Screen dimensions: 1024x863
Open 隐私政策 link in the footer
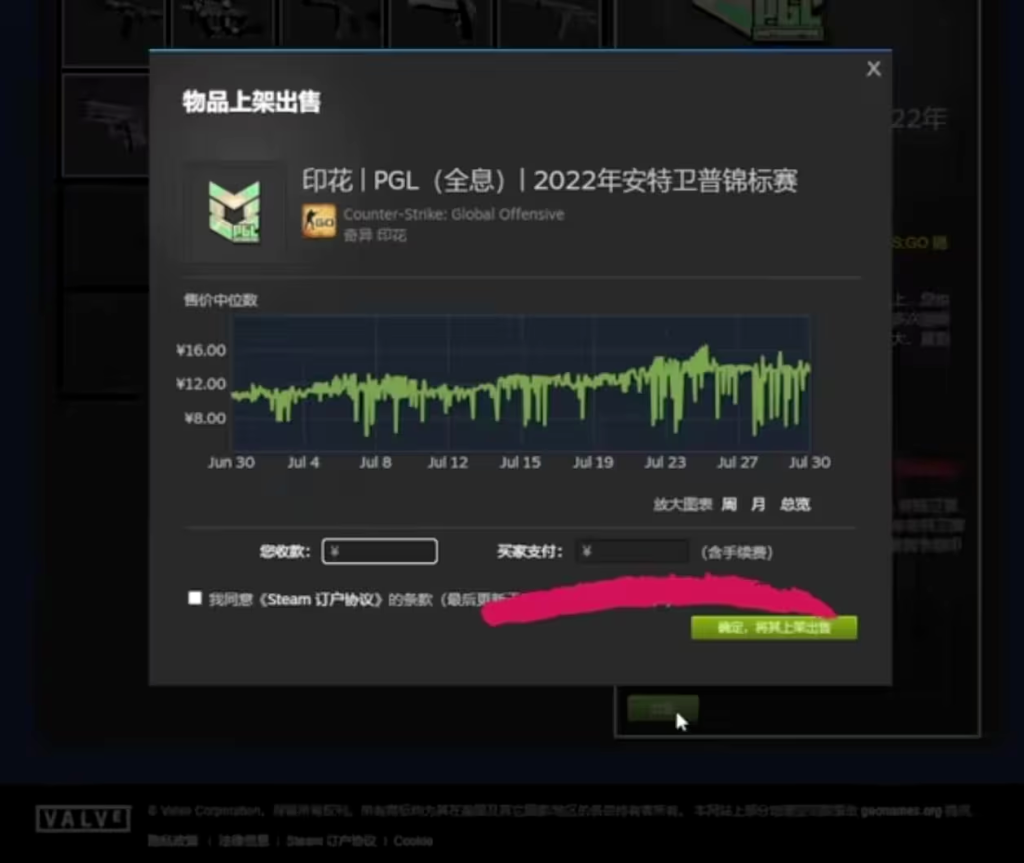172,840
